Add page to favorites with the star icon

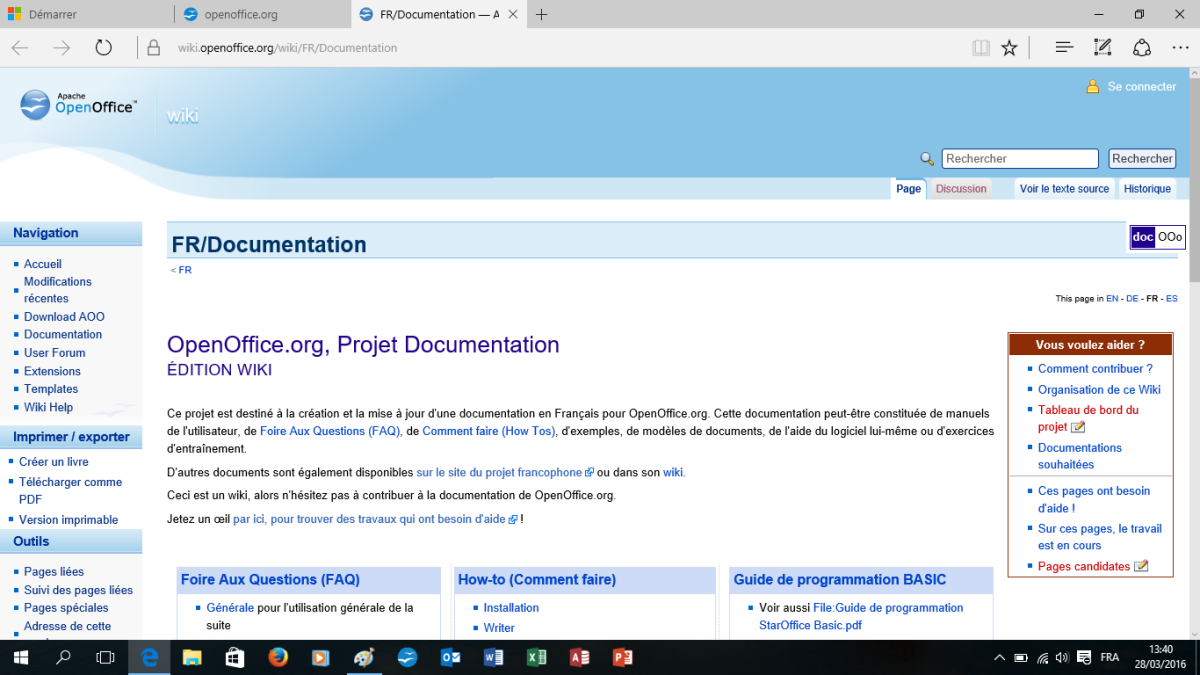[1009, 47]
